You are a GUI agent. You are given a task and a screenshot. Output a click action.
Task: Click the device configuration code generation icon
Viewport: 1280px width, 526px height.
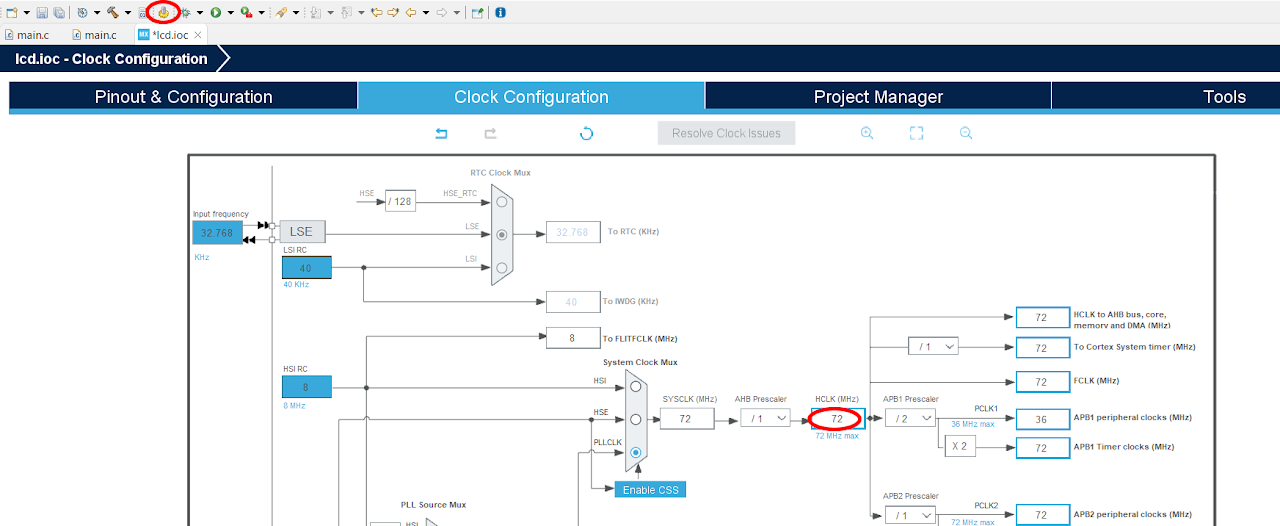(164, 12)
